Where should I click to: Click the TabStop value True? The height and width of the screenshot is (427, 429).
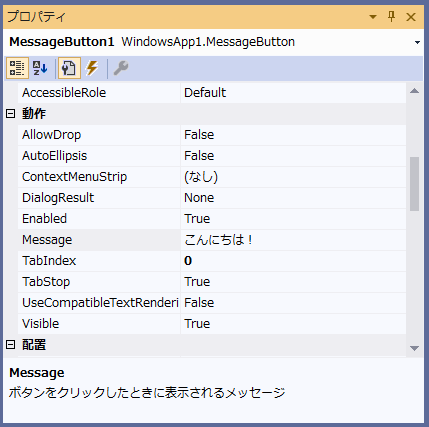point(197,282)
